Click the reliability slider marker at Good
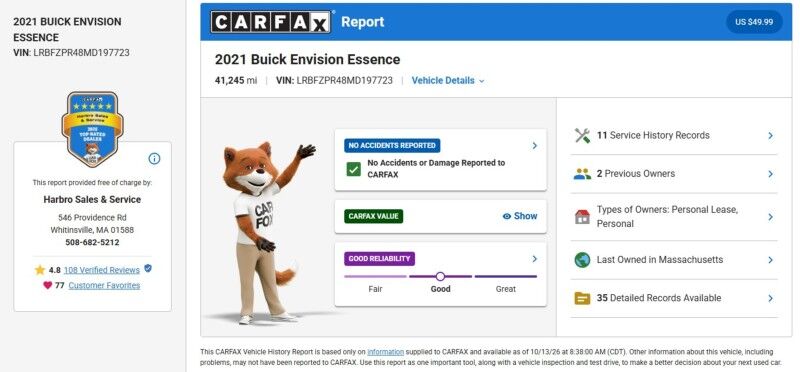800x372 pixels. [x=440, y=277]
